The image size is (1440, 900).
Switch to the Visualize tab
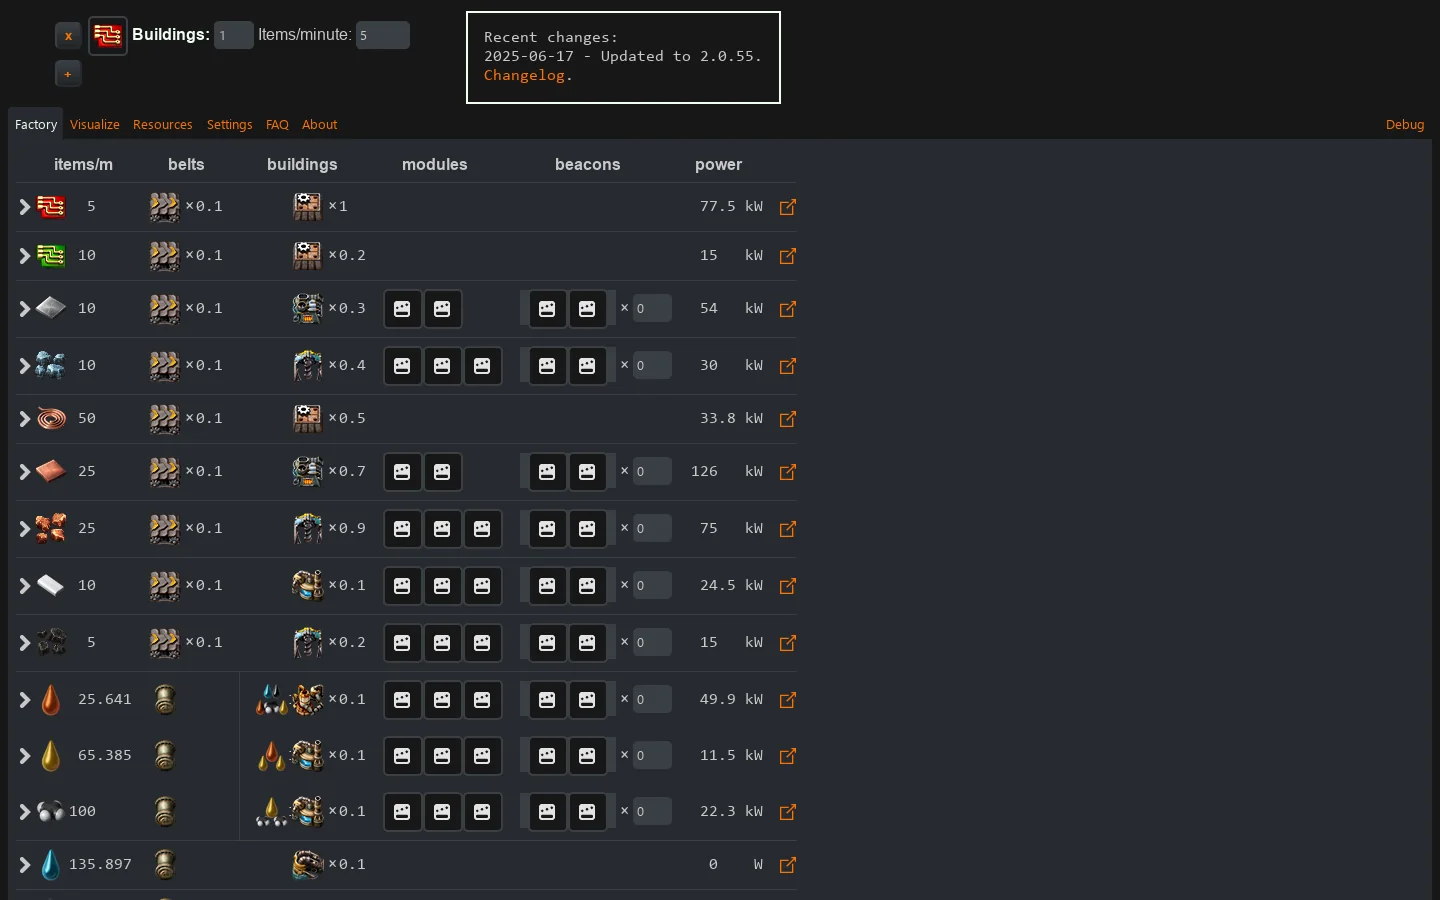click(x=95, y=124)
